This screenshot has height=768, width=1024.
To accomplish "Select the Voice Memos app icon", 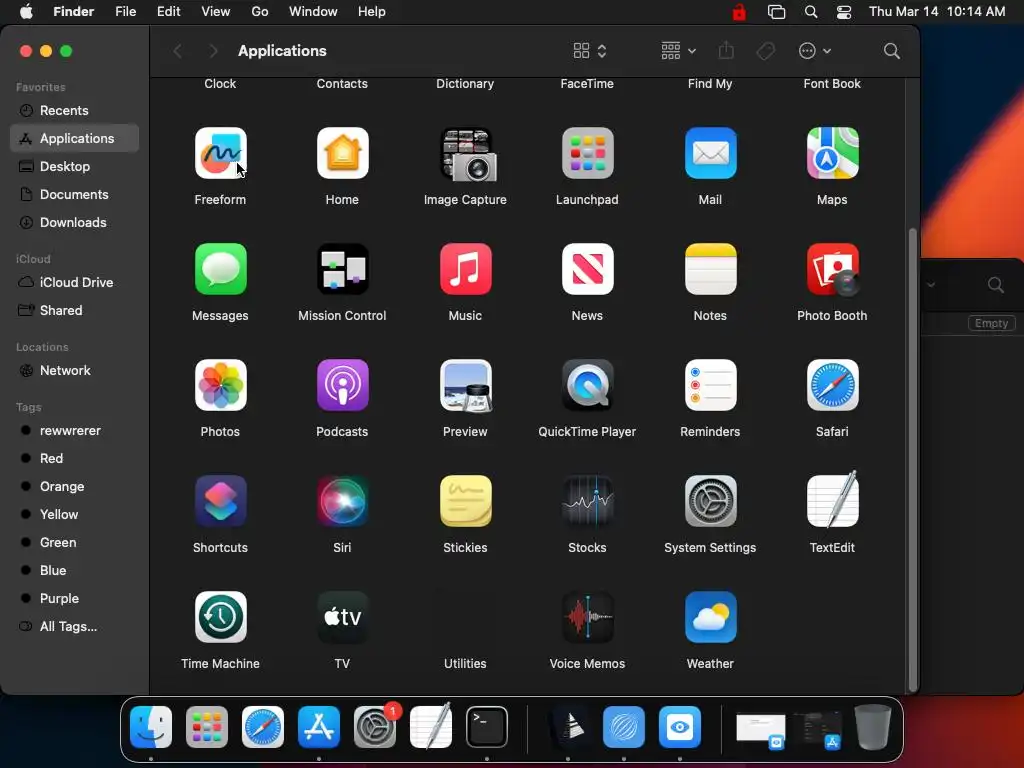I will pyautogui.click(x=587, y=616).
